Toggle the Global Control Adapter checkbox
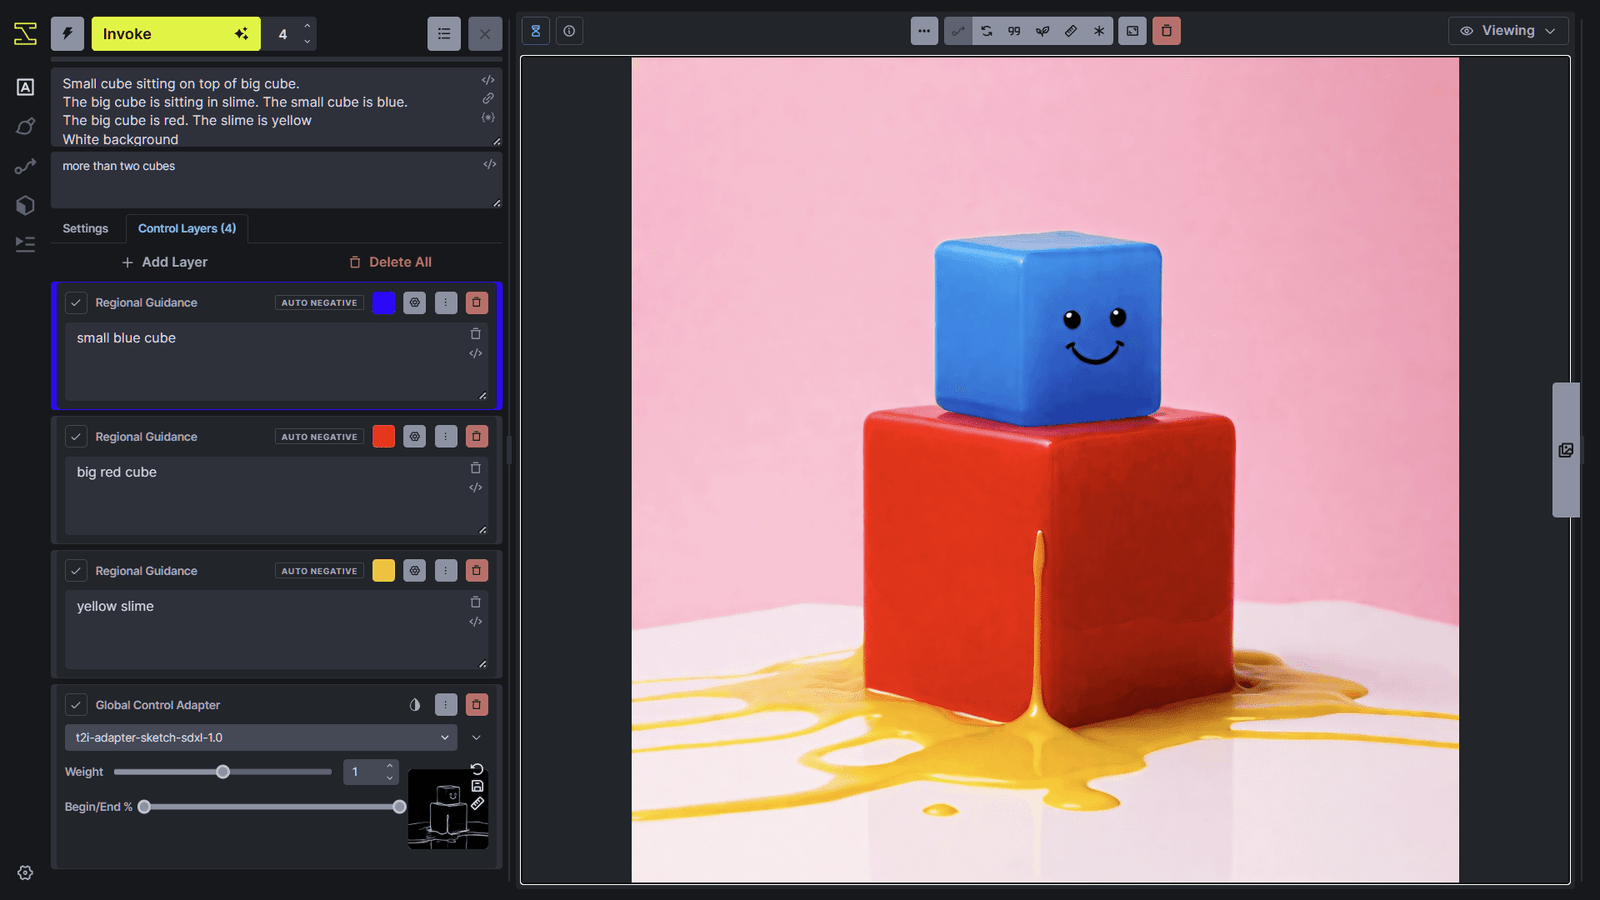 pos(76,704)
